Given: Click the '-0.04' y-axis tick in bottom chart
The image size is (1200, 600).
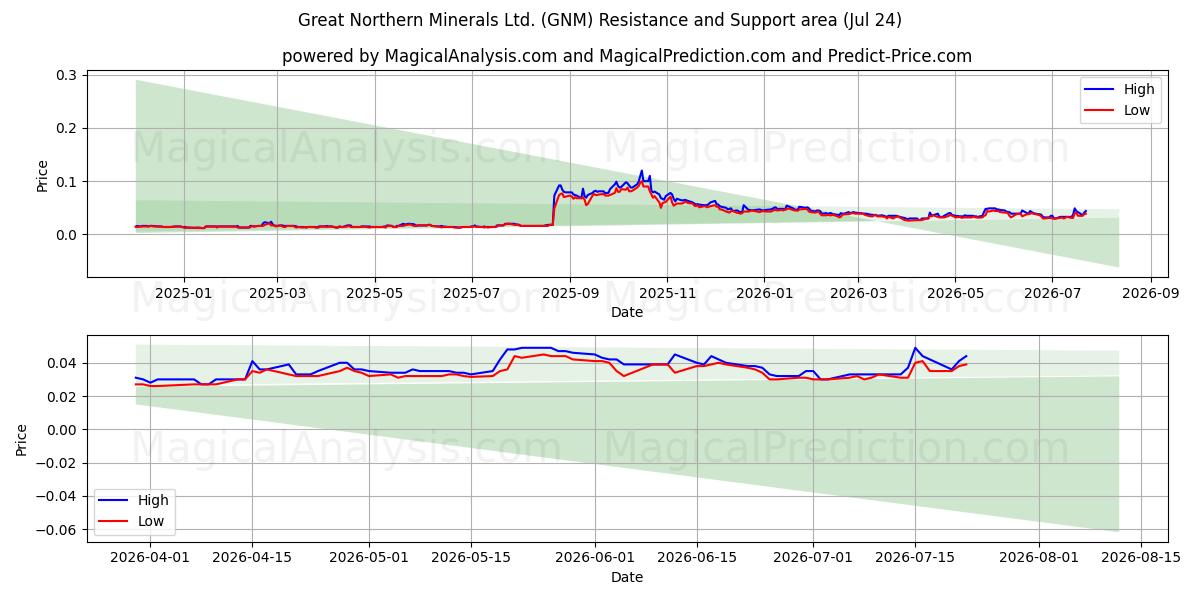Looking at the screenshot, I should tap(59, 496).
